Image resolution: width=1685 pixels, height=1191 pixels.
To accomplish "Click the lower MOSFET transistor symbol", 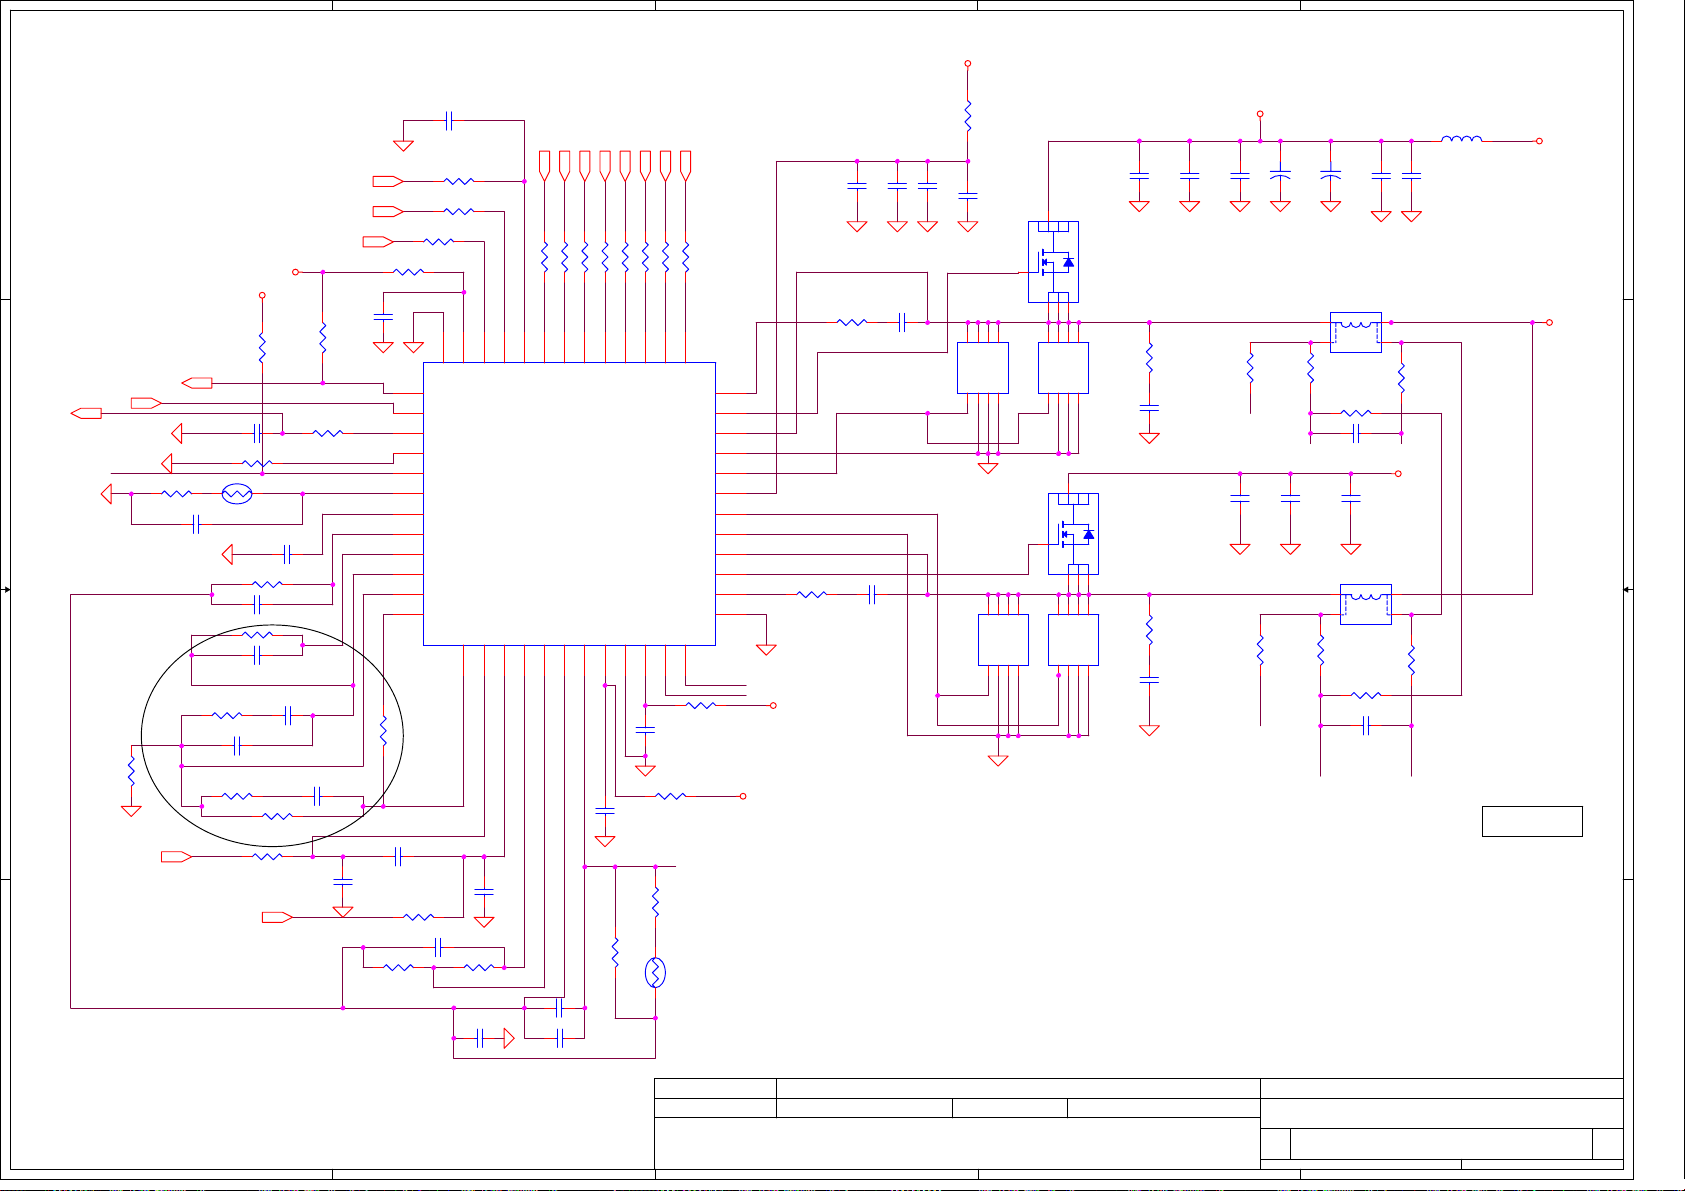I will (1074, 534).
